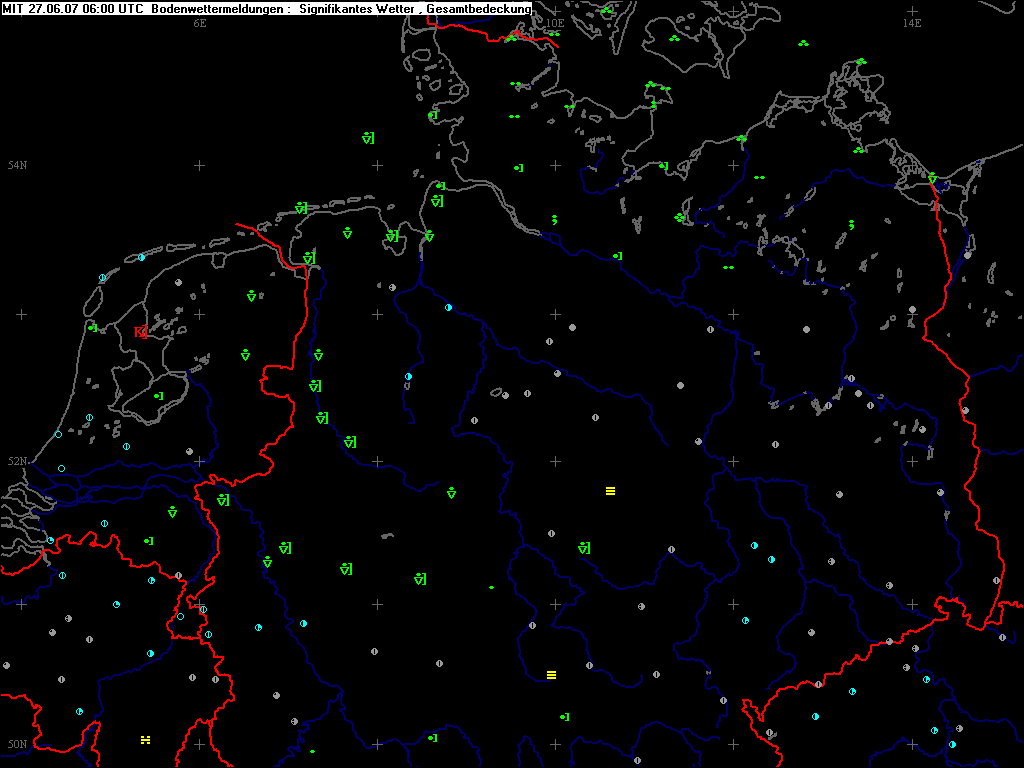This screenshot has width=1024, height=768.
Task: Select the 50N latitude label
Action: click(x=17, y=744)
